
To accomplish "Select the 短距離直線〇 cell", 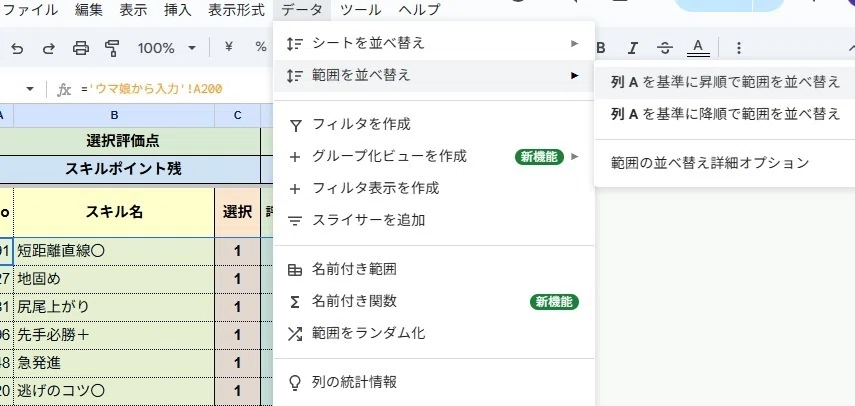I will click(x=114, y=251).
